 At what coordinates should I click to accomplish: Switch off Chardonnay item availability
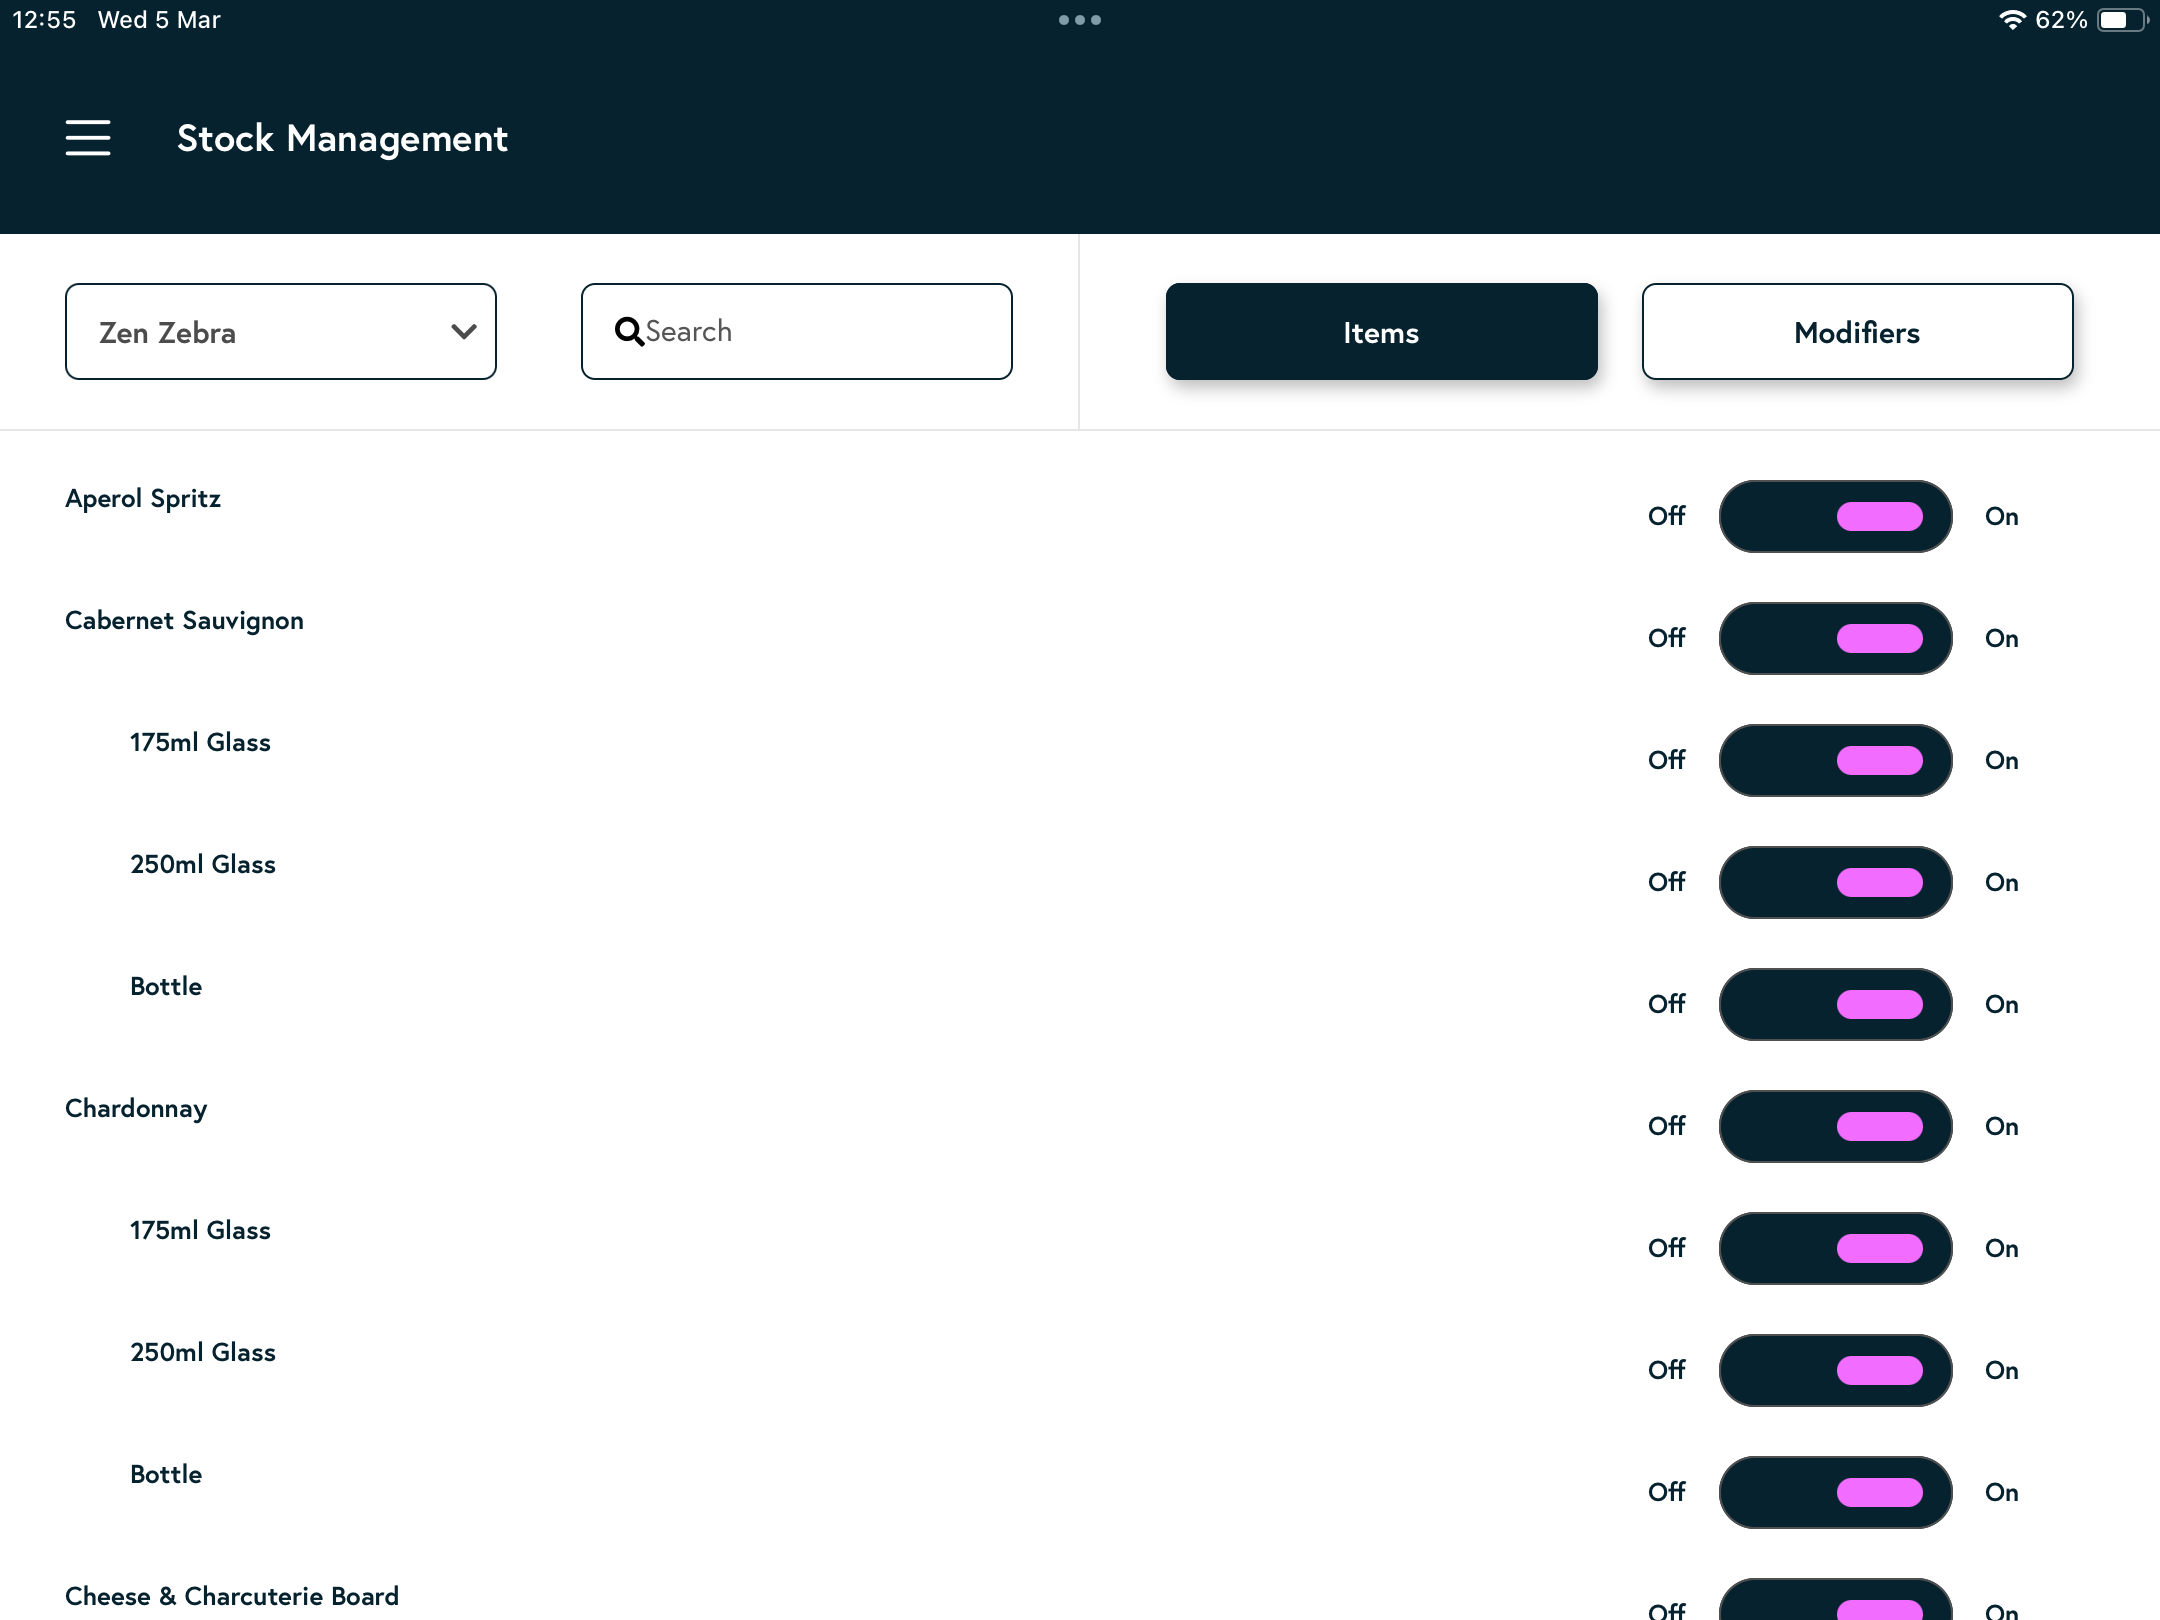[1835, 1126]
